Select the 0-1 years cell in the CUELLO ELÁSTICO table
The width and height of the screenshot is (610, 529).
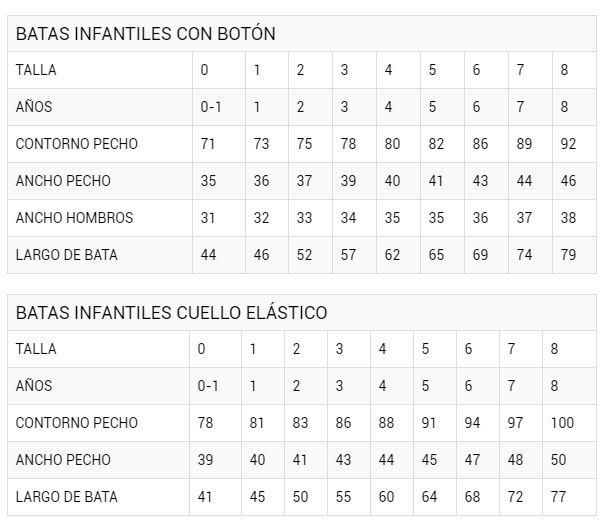208,386
